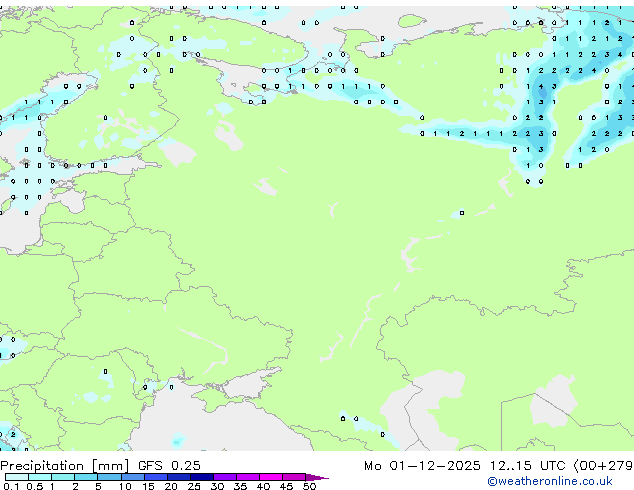The height and width of the screenshot is (490, 634).
Task: Select the 5–10 mm legend swatch
Action: click(109, 477)
